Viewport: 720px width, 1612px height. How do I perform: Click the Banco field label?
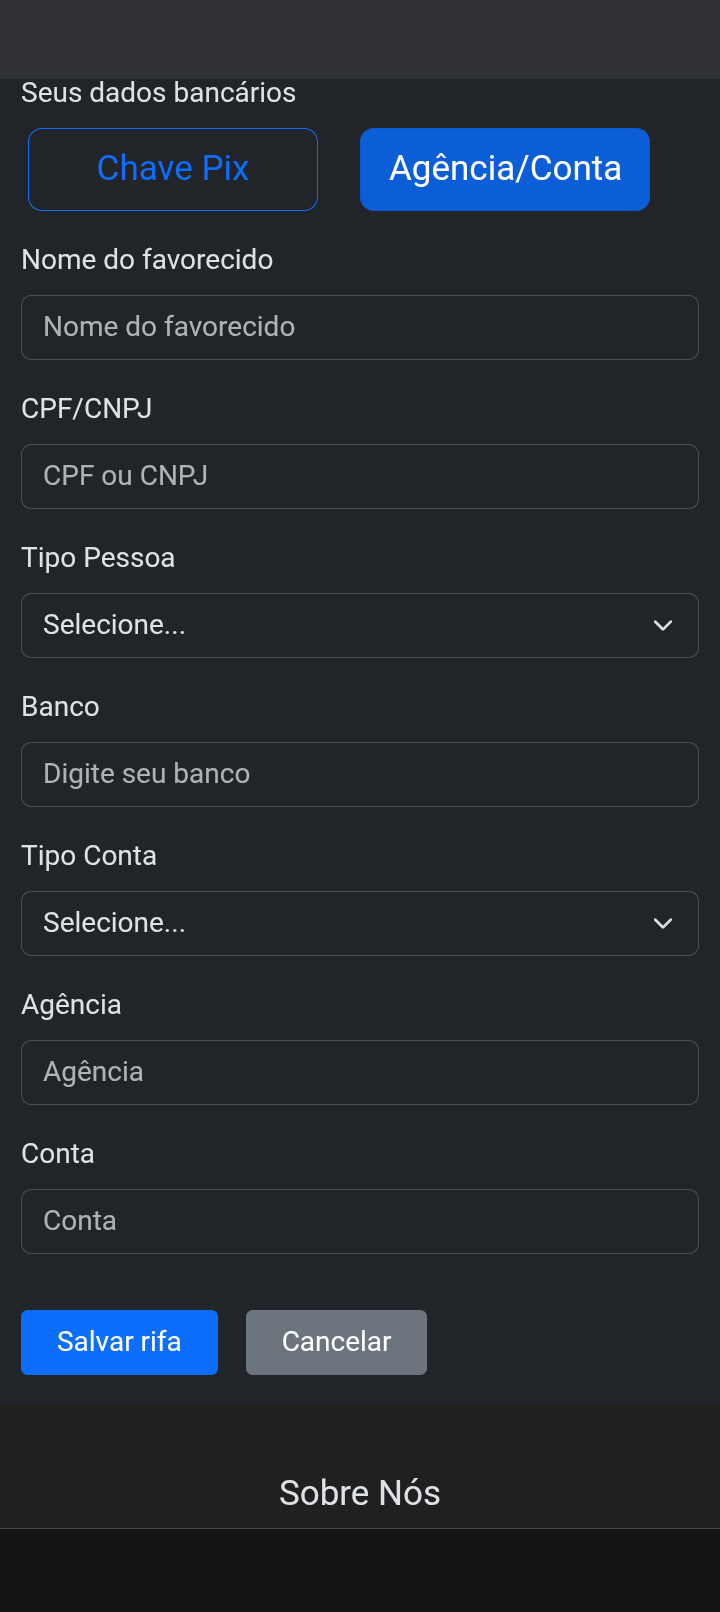[x=61, y=707]
